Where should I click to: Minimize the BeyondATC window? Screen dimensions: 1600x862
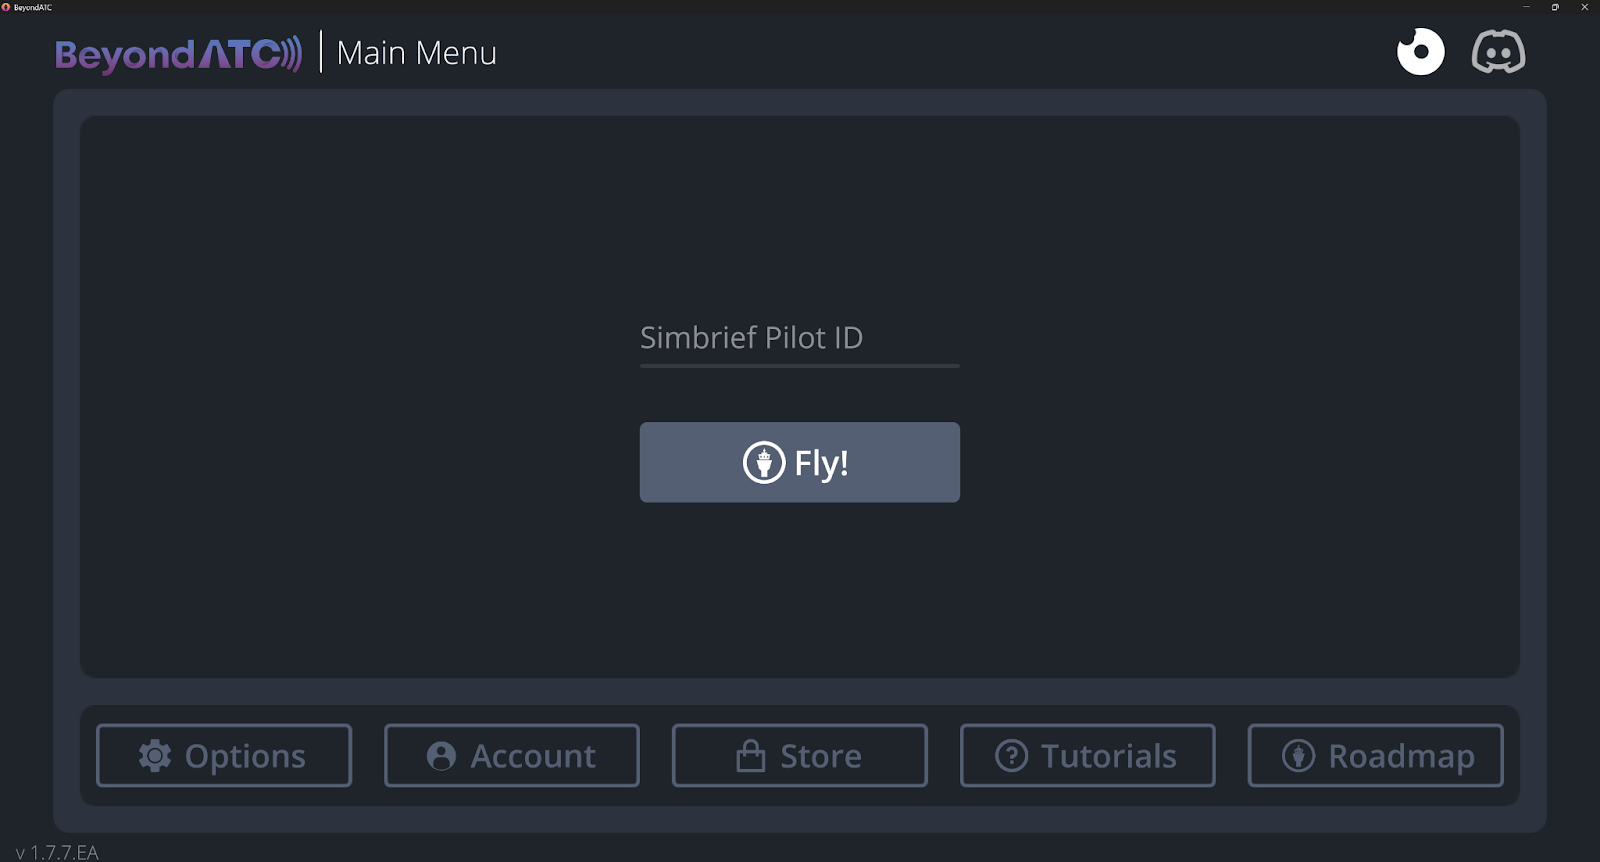[1526, 7]
